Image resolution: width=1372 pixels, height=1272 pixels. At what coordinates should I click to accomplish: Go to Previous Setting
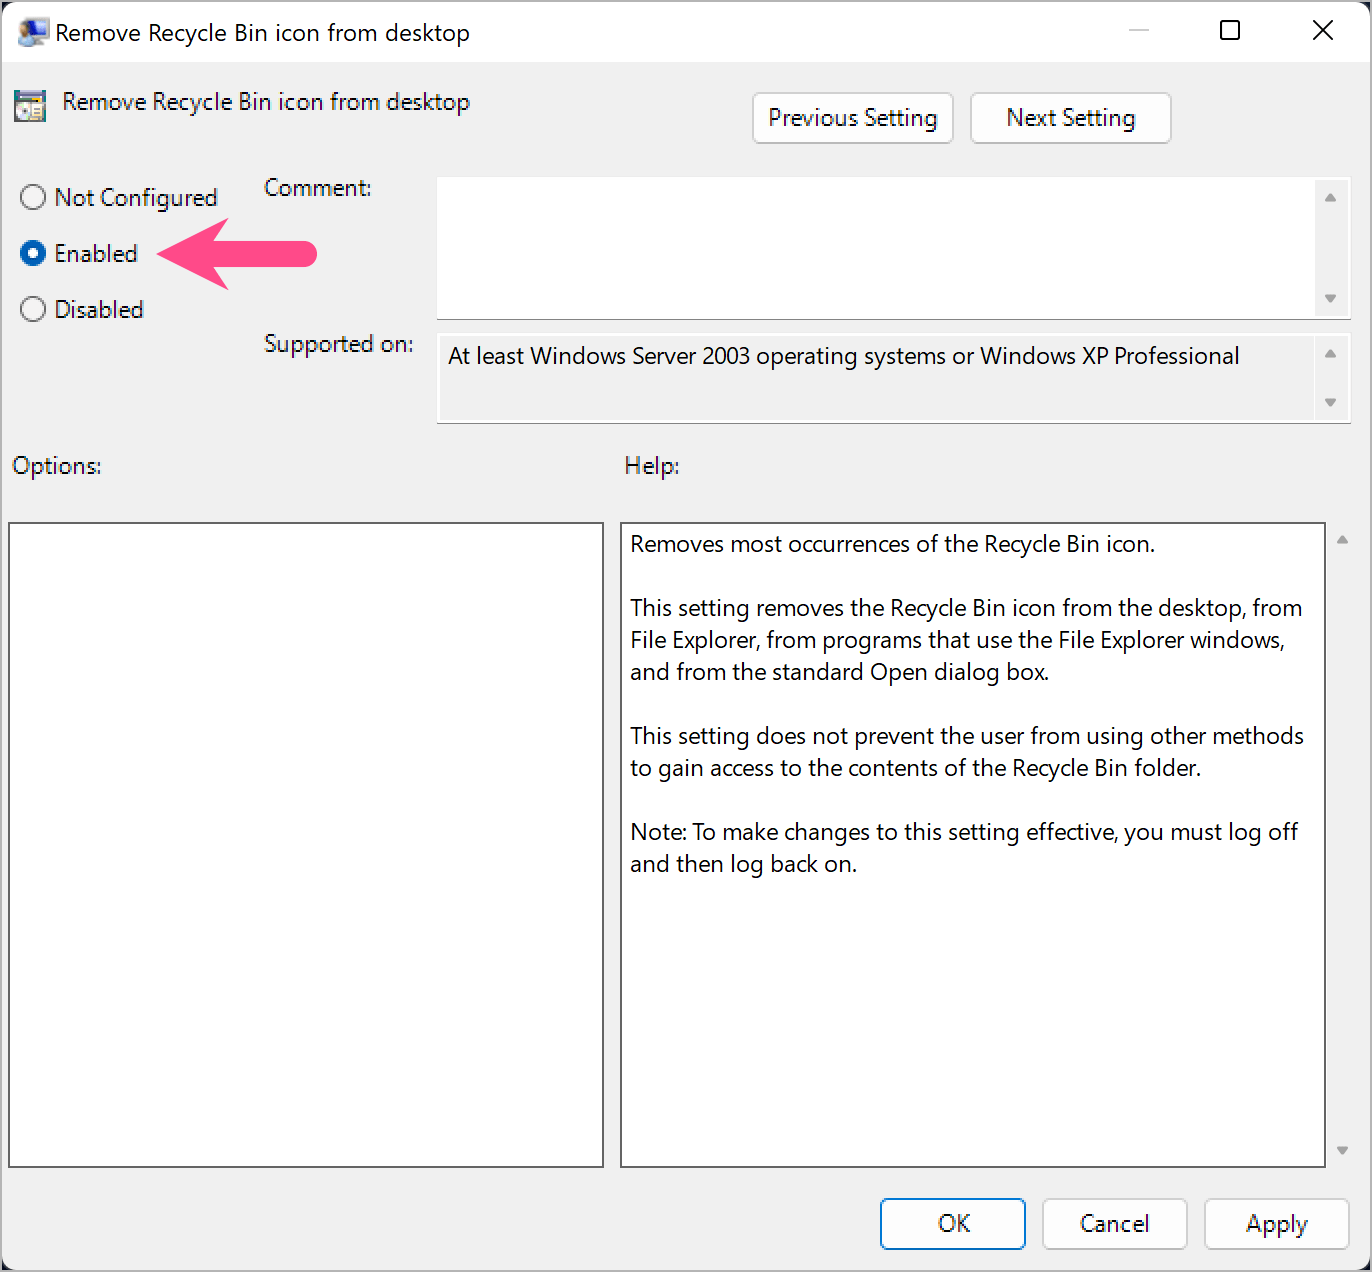(853, 118)
